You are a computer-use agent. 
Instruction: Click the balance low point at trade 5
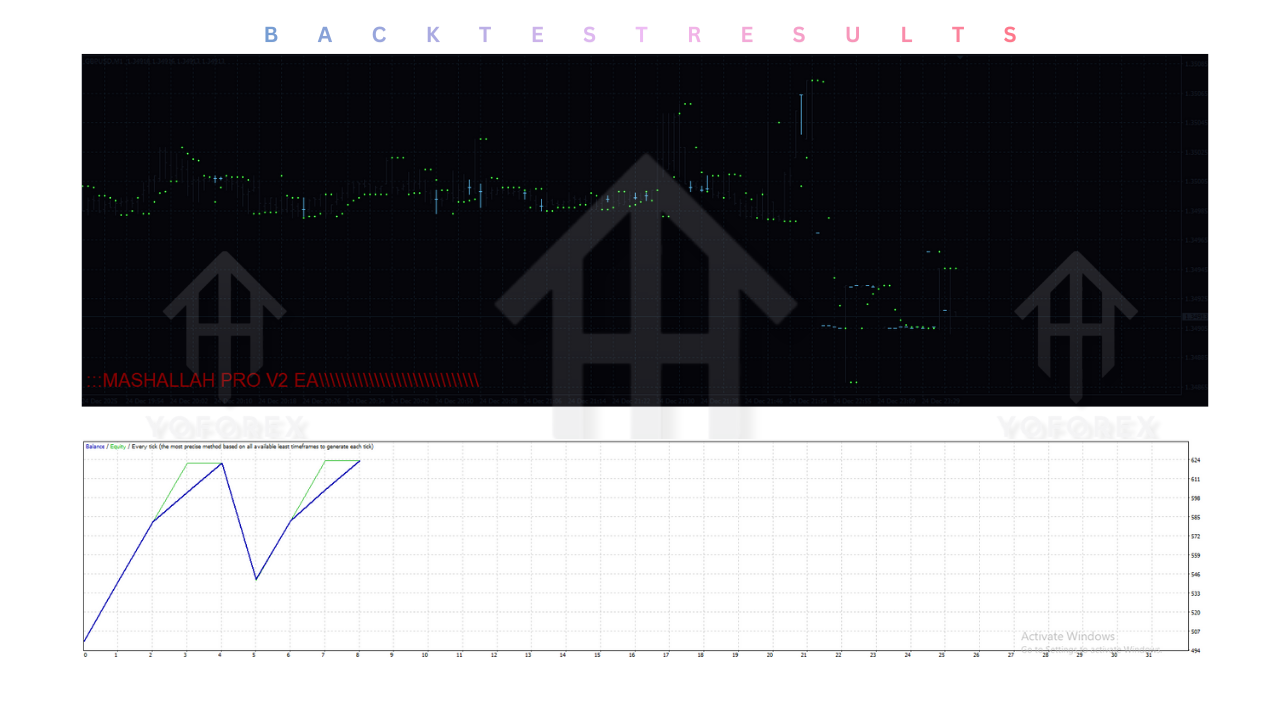click(x=256, y=579)
